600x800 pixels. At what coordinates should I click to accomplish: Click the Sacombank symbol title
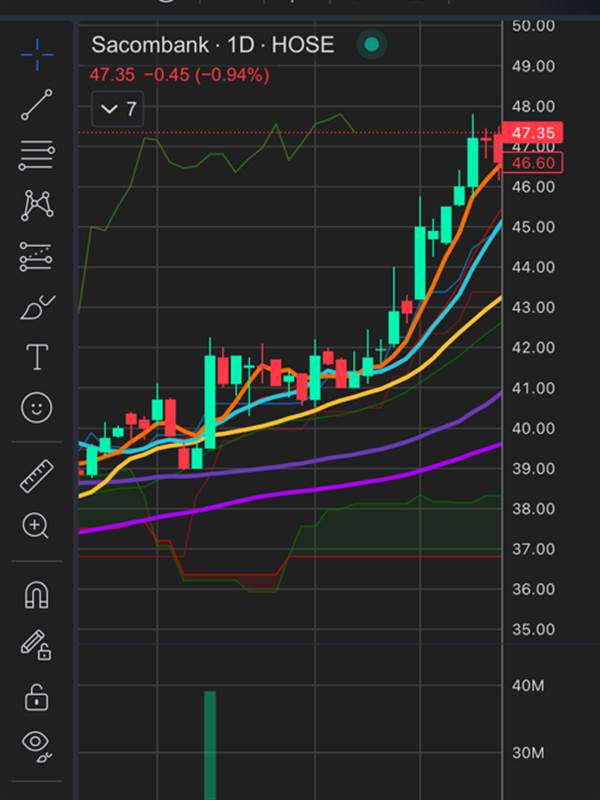point(213,45)
